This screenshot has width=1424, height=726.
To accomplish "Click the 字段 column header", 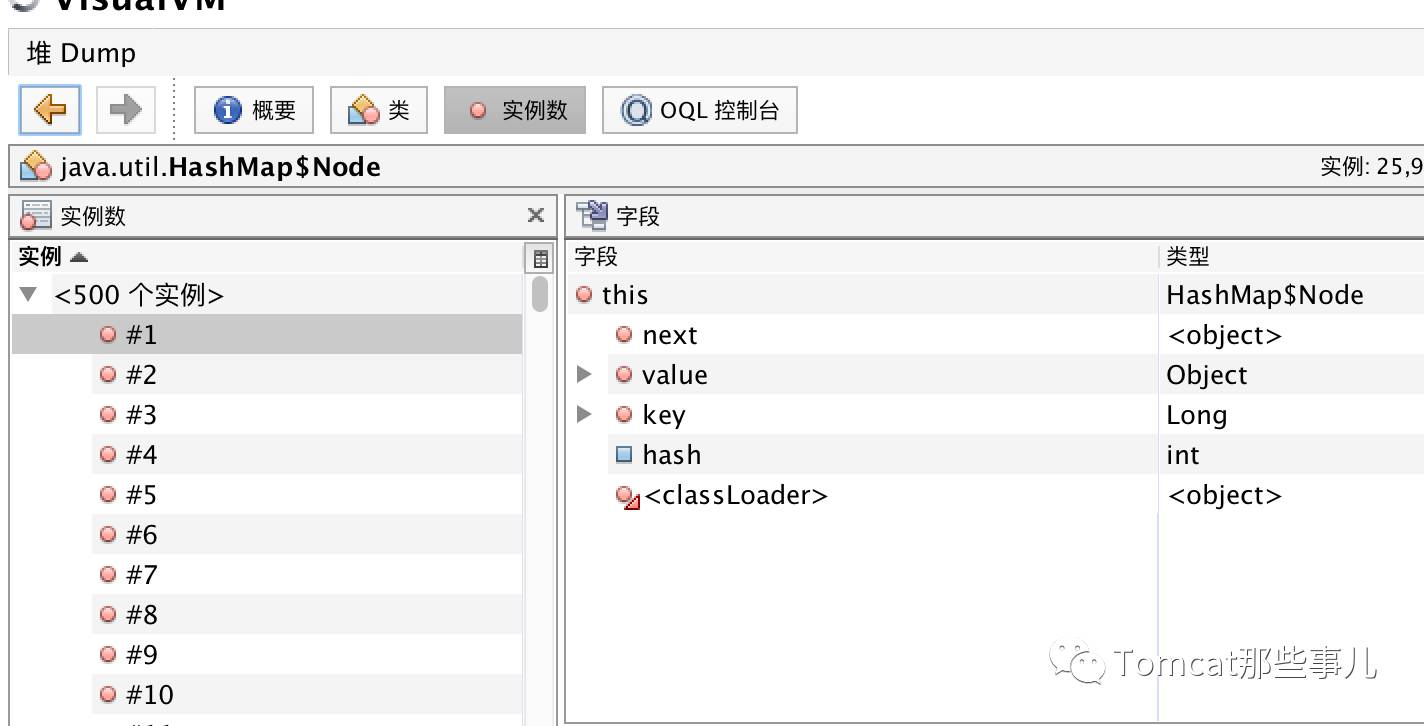I will (x=863, y=257).
